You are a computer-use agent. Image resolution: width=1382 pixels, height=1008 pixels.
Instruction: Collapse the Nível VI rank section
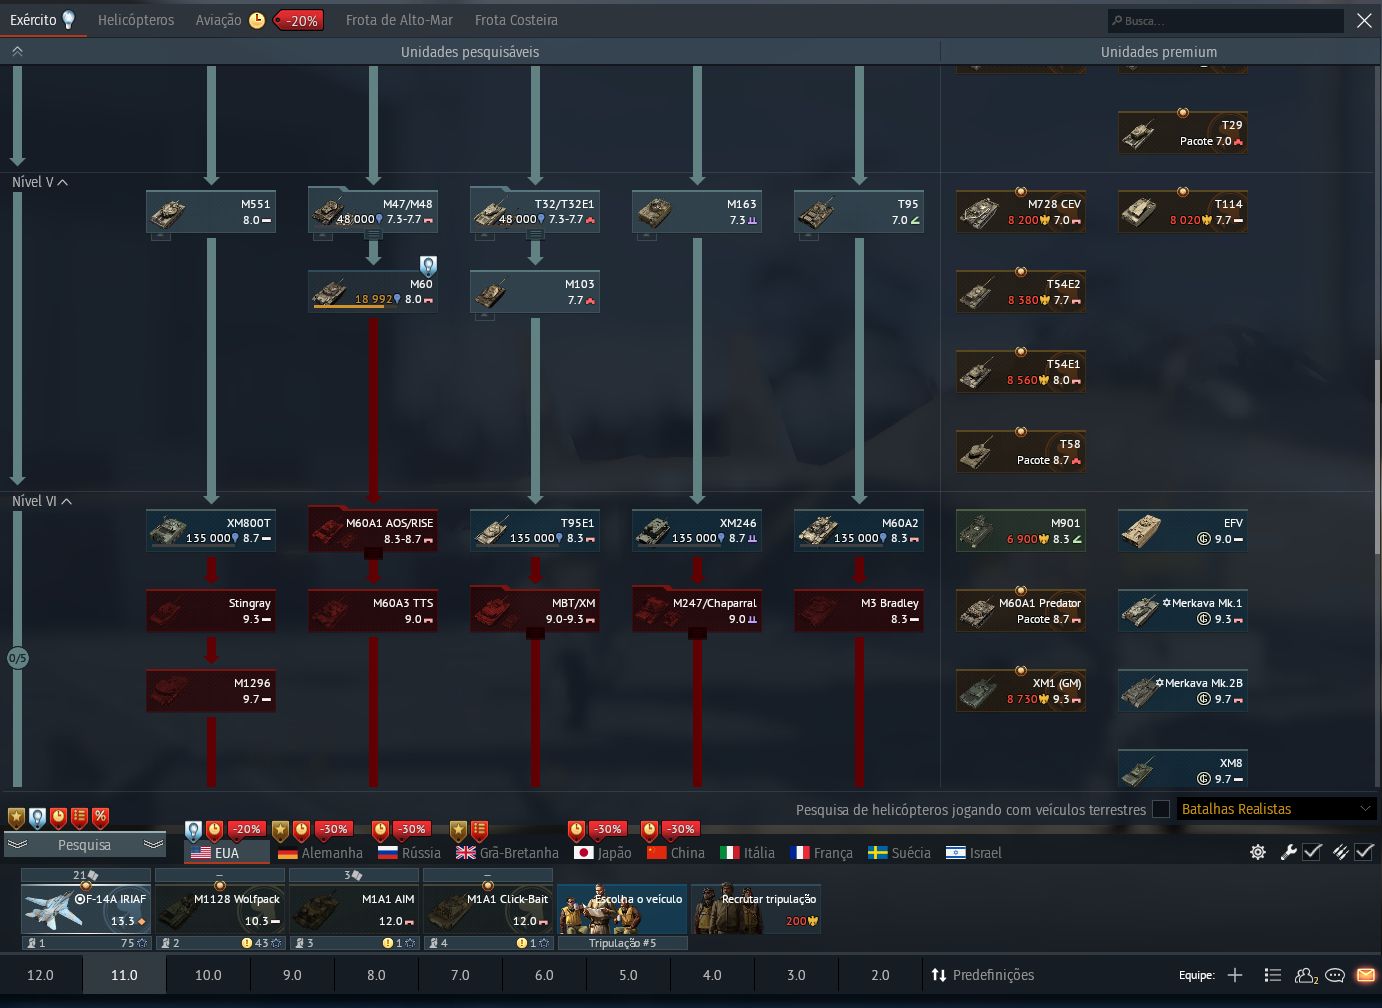click(67, 502)
